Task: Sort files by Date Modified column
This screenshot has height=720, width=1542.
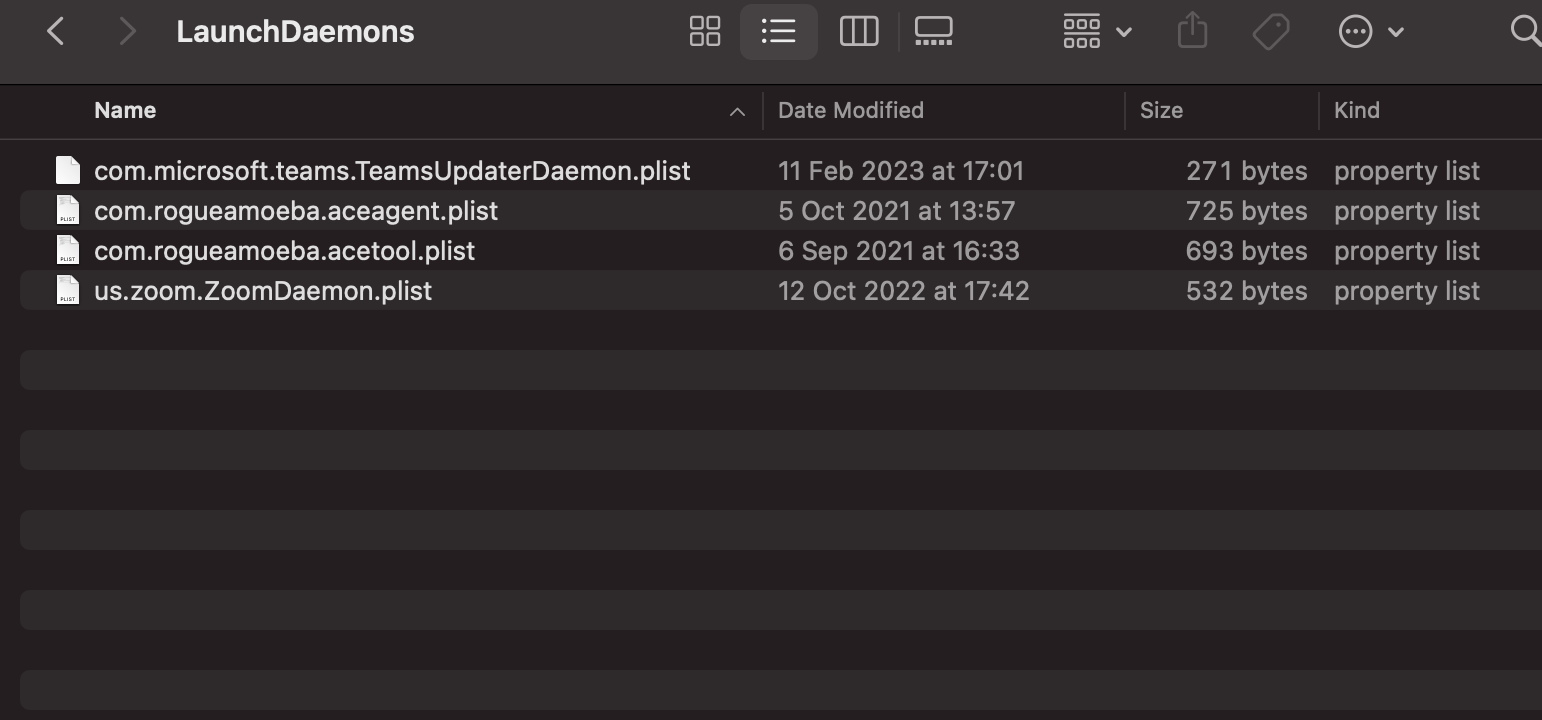Action: 850,111
